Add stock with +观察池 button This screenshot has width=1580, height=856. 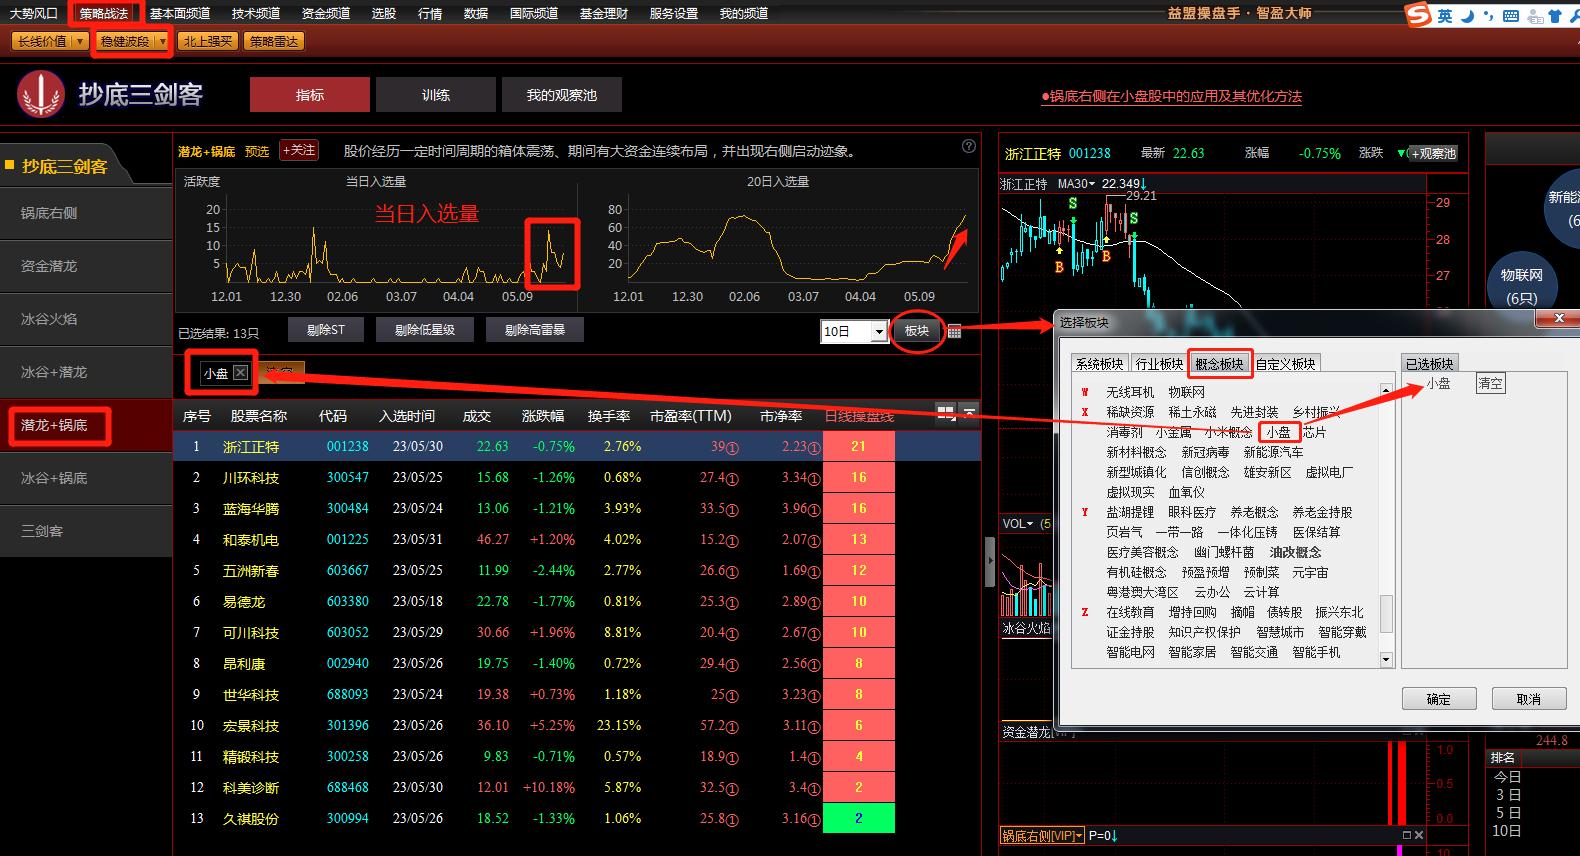click(1433, 153)
